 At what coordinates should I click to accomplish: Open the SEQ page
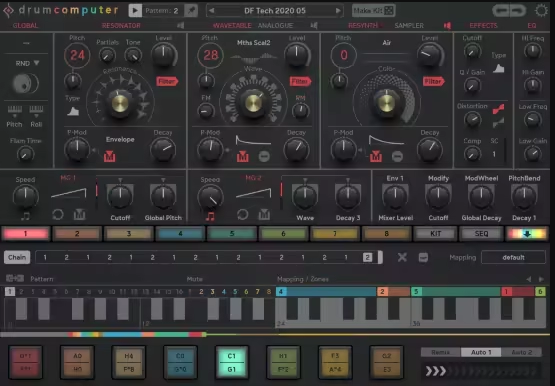point(481,234)
